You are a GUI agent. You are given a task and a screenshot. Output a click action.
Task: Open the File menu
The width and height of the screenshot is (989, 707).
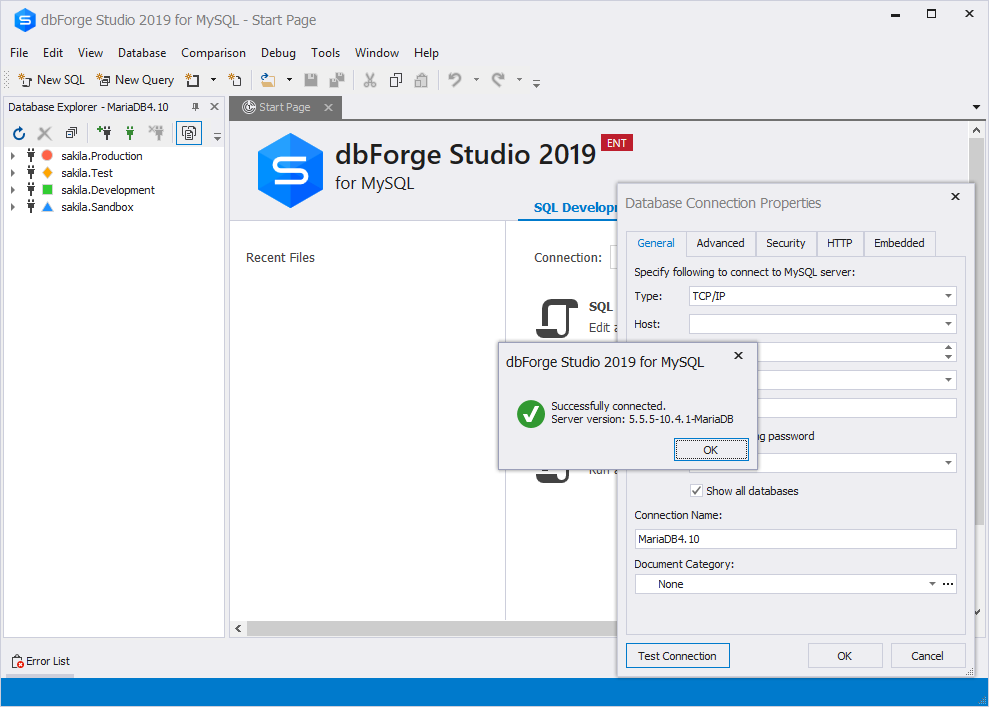click(19, 53)
